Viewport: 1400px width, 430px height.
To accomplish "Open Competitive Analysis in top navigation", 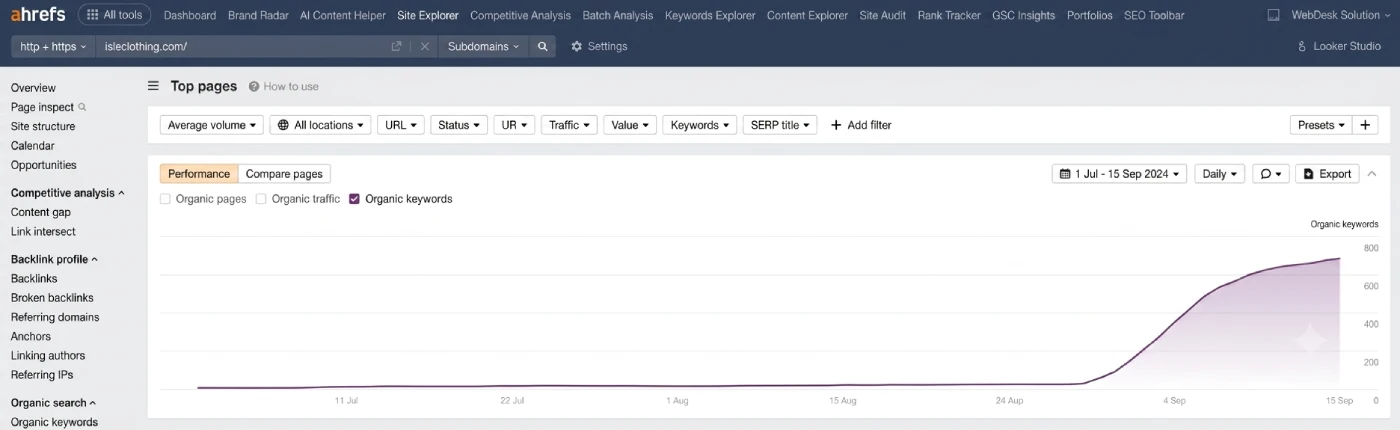I will 520,15.
